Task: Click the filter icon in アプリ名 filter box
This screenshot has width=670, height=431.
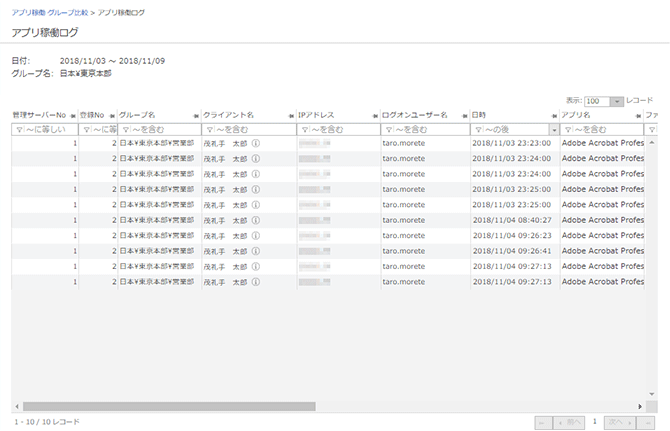Action: (x=567, y=130)
